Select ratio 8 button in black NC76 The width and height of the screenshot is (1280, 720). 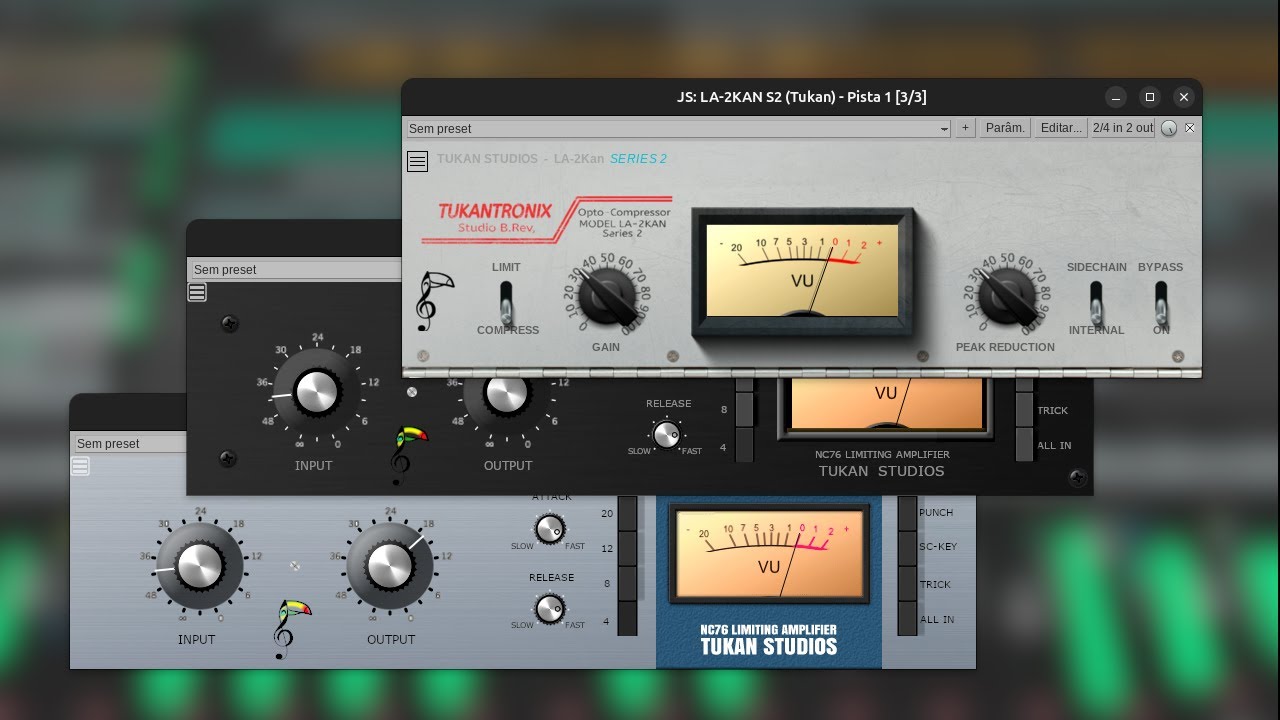pyautogui.click(x=745, y=410)
